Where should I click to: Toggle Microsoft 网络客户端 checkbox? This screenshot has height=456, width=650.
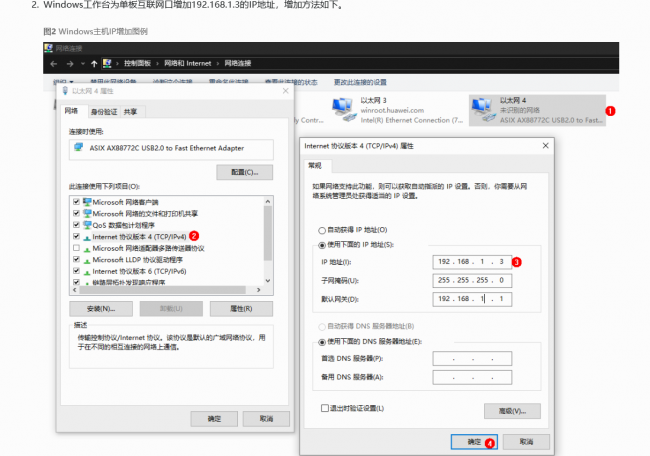point(76,202)
